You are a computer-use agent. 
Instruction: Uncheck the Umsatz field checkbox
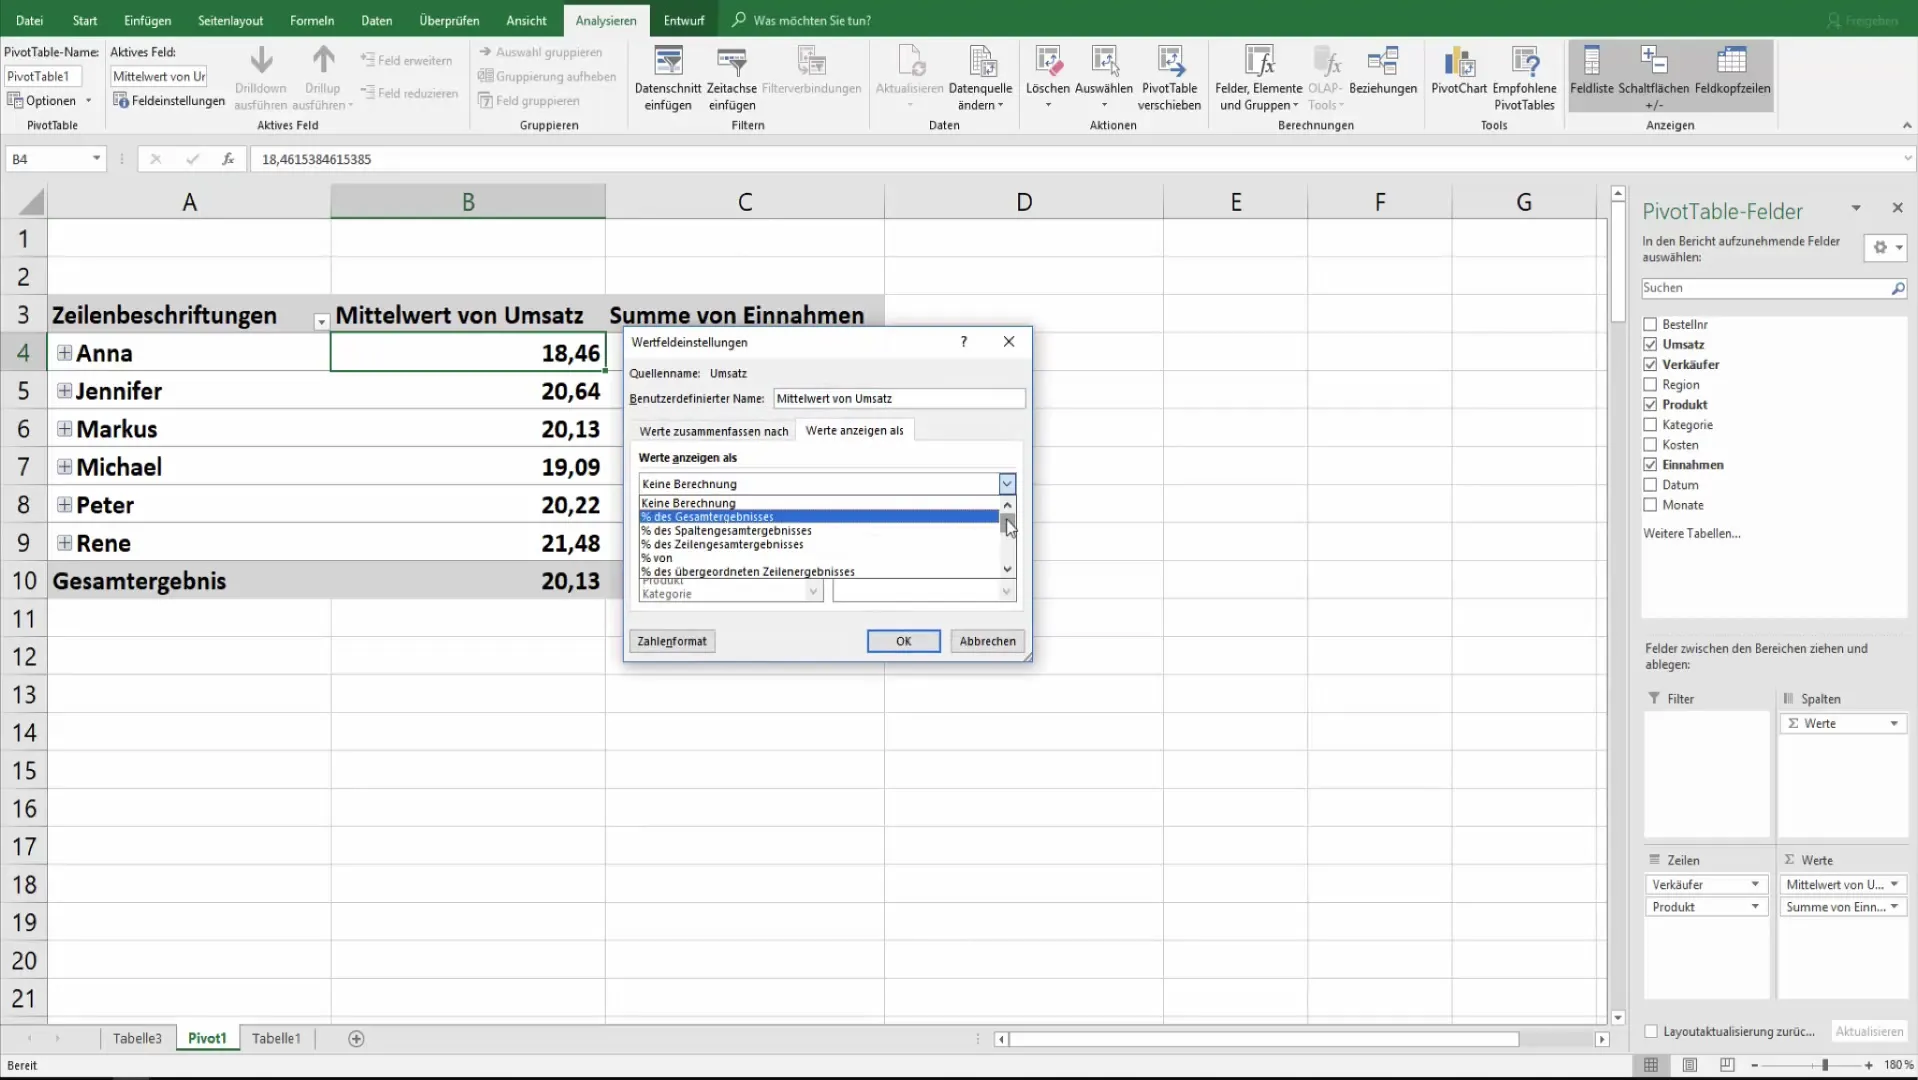point(1650,345)
